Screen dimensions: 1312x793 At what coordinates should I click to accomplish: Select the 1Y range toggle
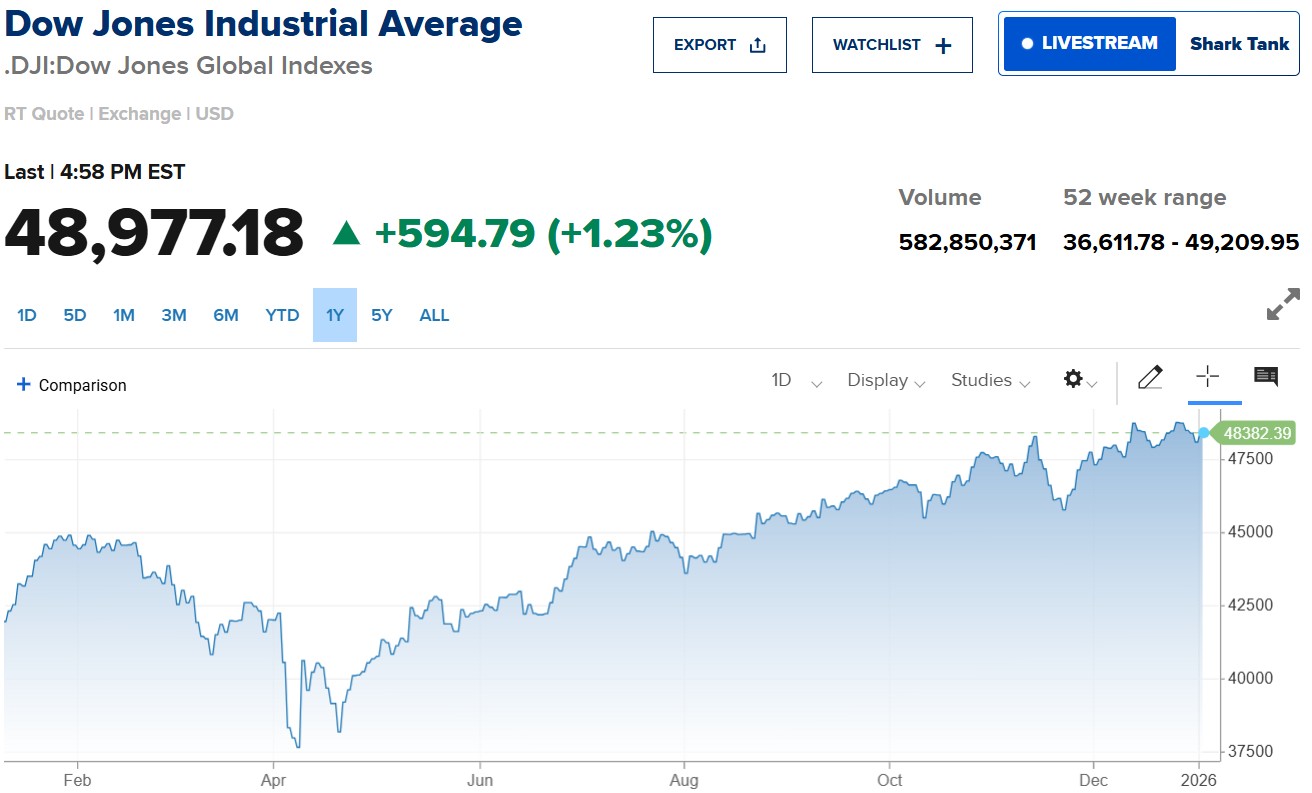coord(335,315)
